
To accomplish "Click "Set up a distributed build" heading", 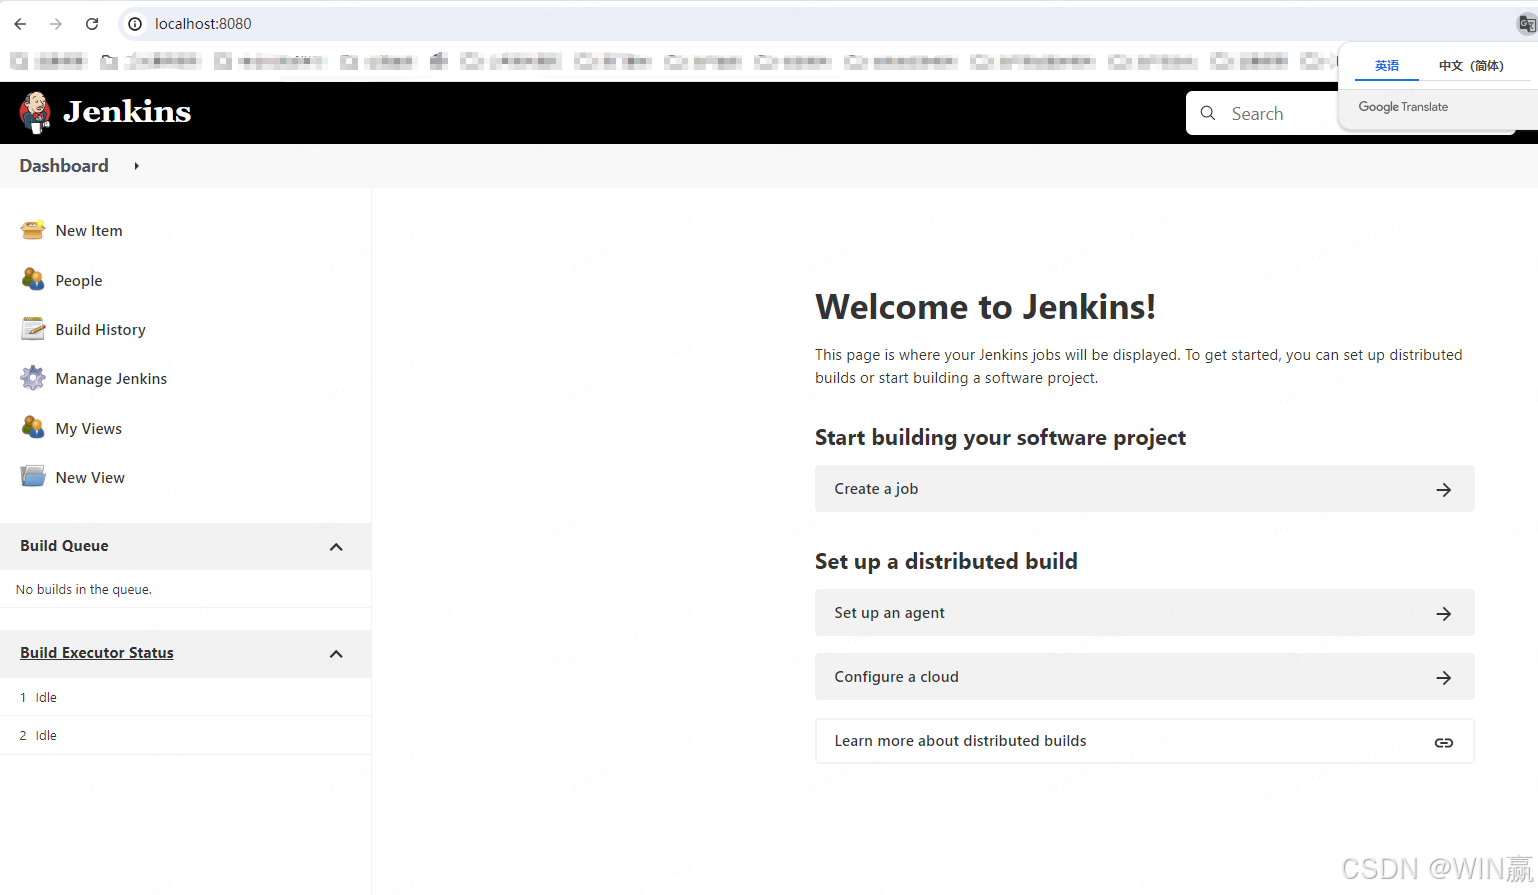I will 946,562.
